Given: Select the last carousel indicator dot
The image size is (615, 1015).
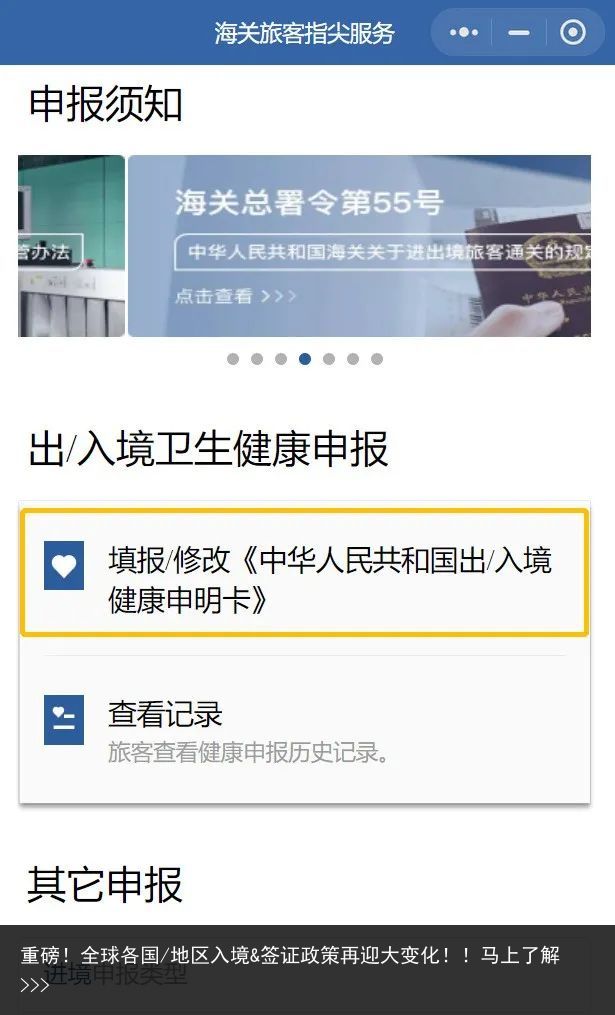Looking at the screenshot, I should [377, 359].
